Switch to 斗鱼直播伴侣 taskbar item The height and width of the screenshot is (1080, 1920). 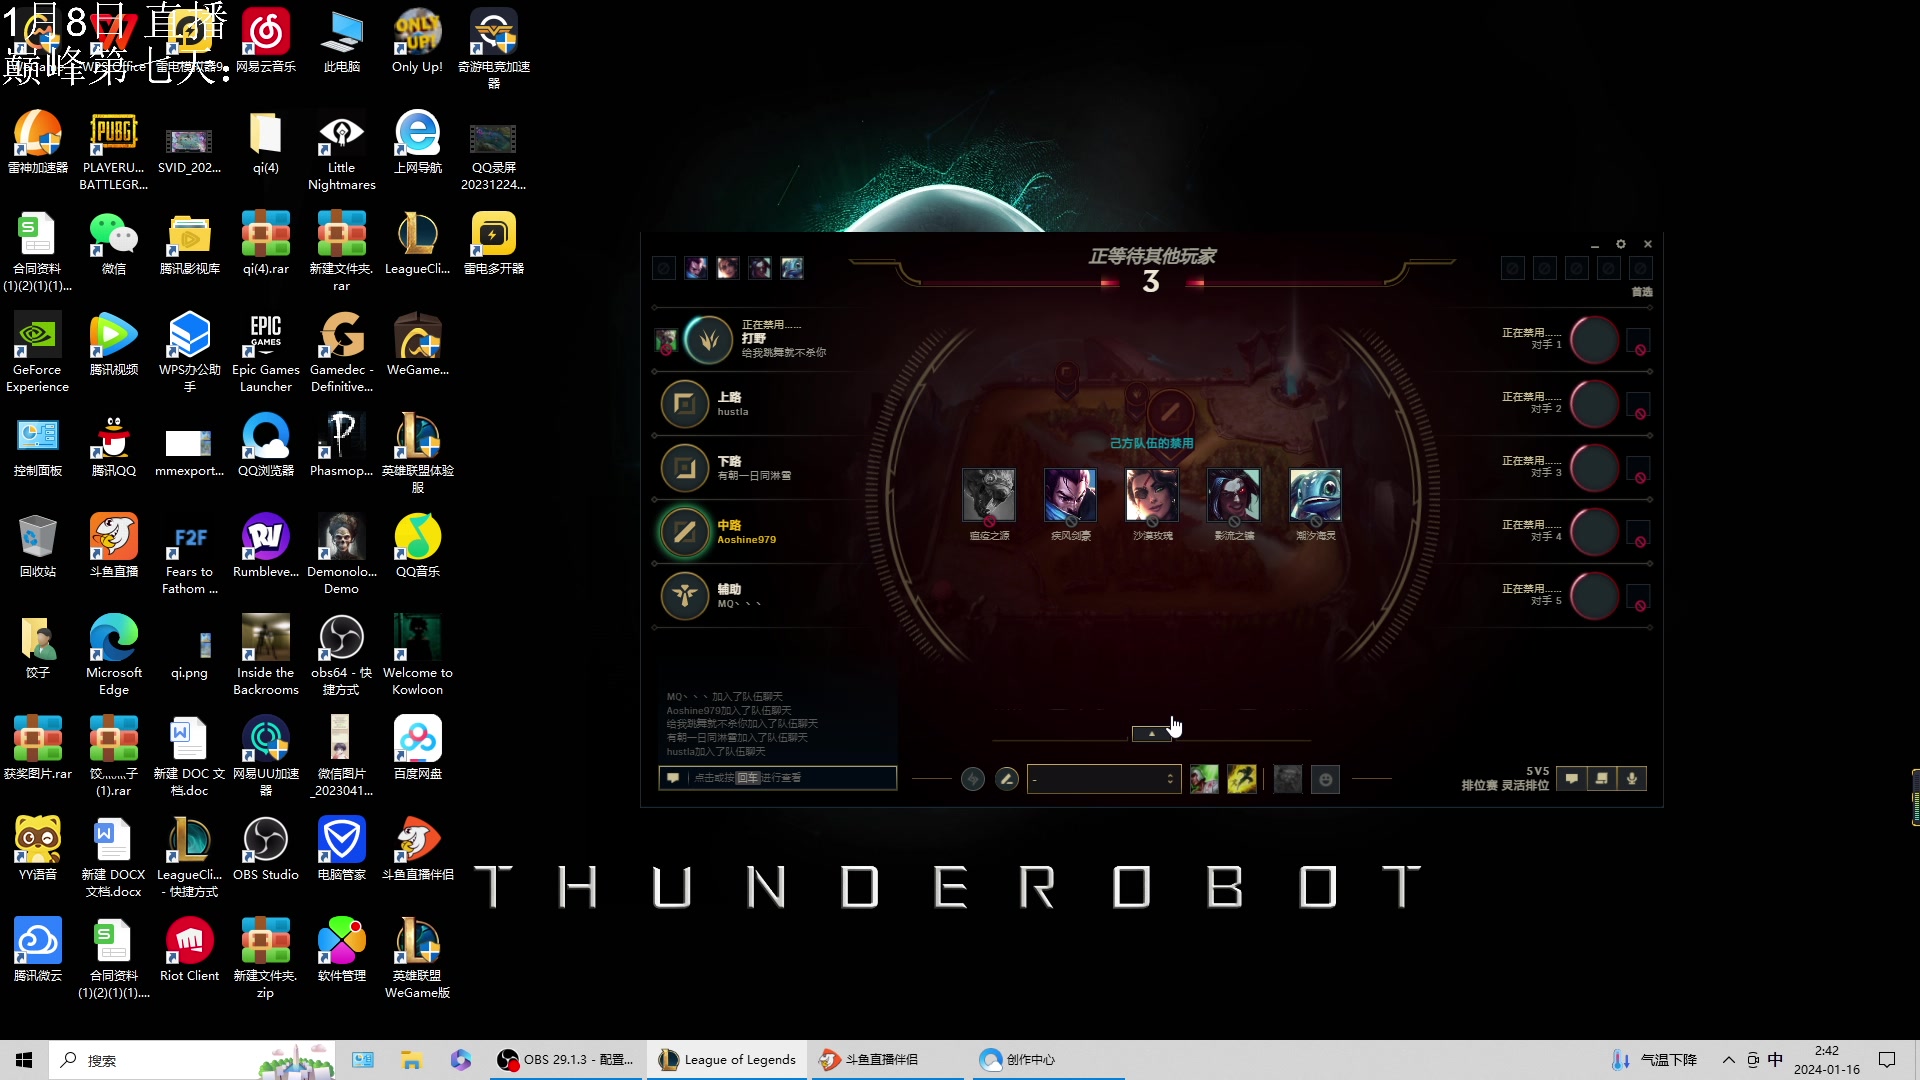coord(887,1060)
